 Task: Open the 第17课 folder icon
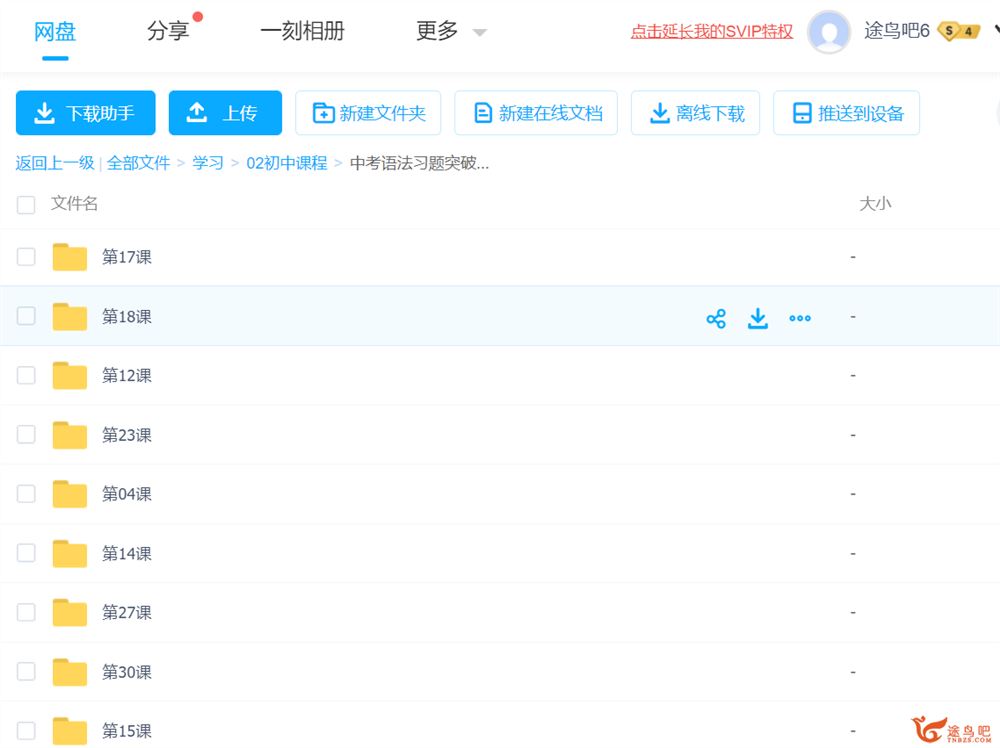[x=70, y=257]
